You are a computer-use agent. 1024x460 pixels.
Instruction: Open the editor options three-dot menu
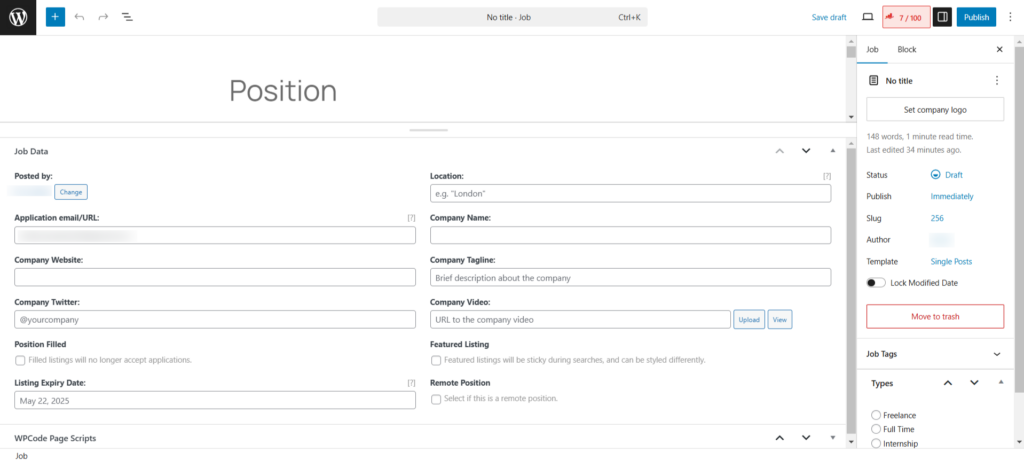(x=1010, y=18)
